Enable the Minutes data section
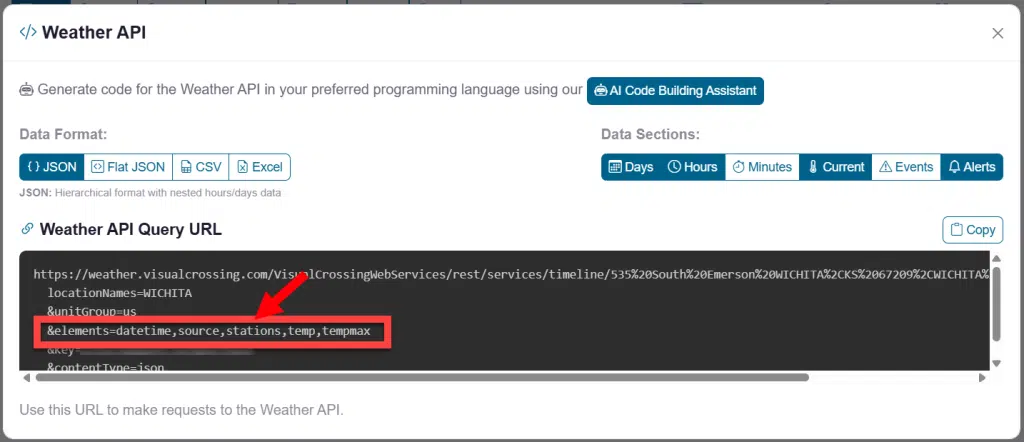Viewport: 1024px width, 442px height. pos(762,167)
